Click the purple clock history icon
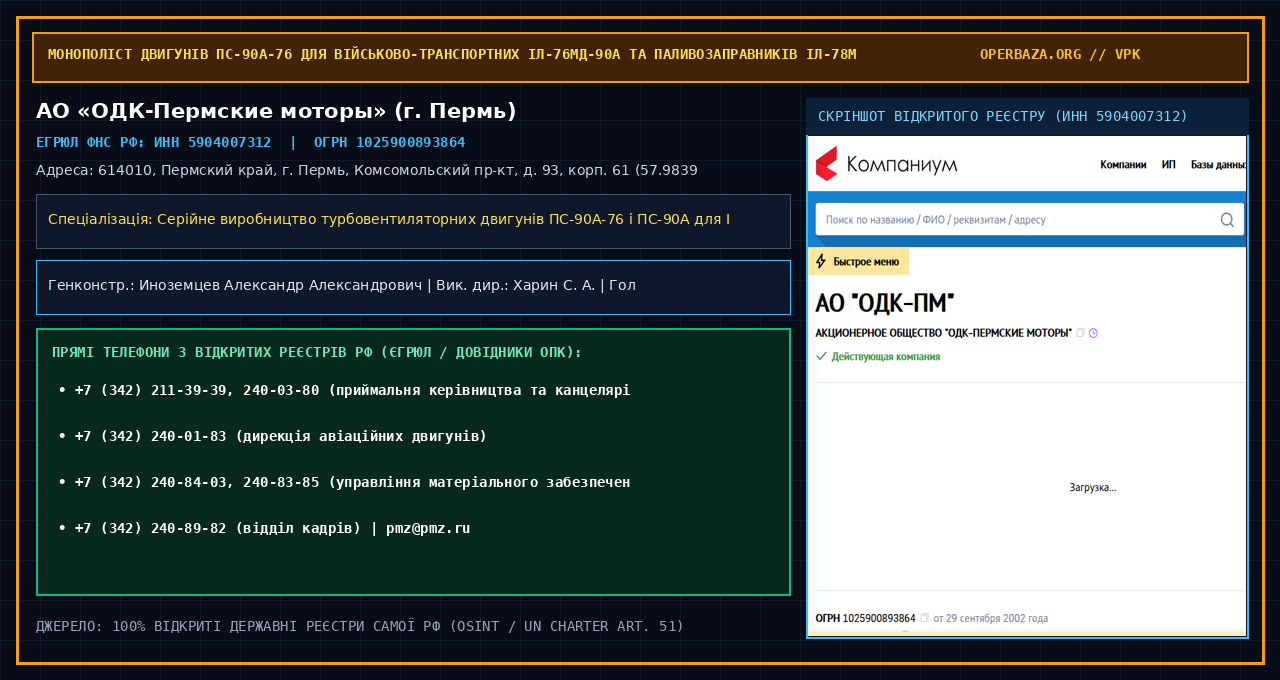This screenshot has width=1280, height=680. click(x=1093, y=332)
